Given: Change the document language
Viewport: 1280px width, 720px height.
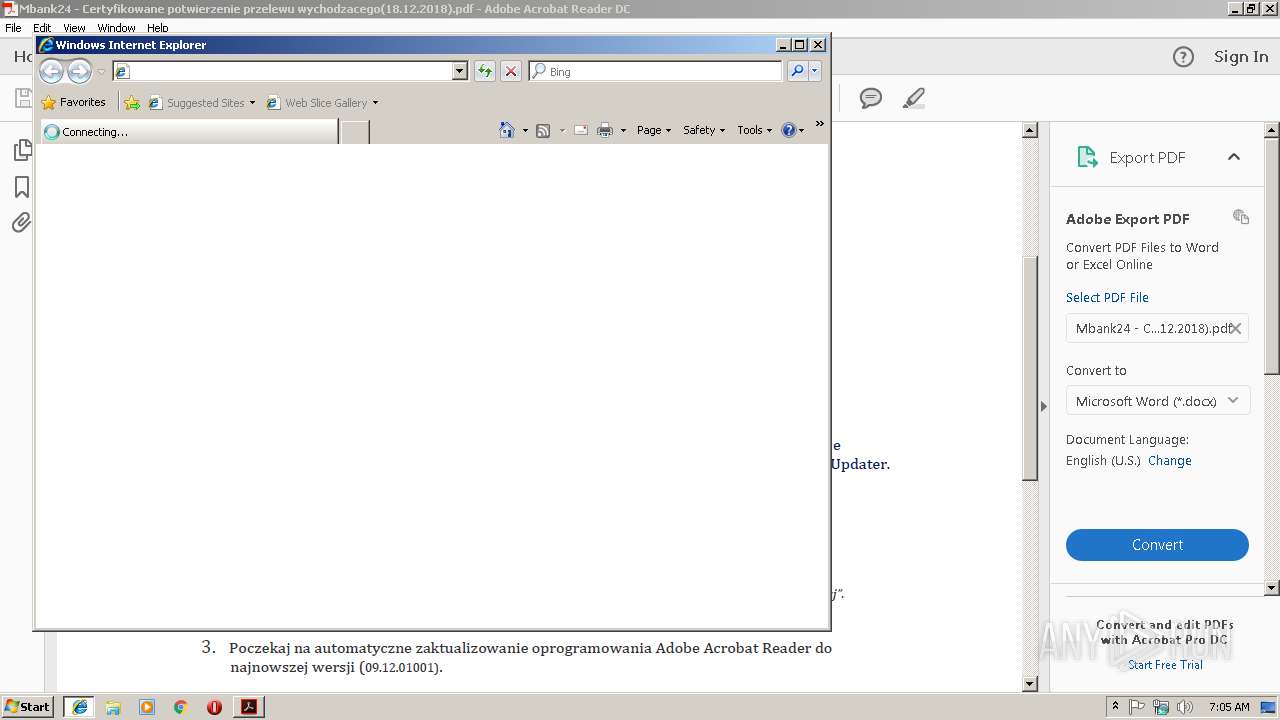Looking at the screenshot, I should pyautogui.click(x=1169, y=461).
